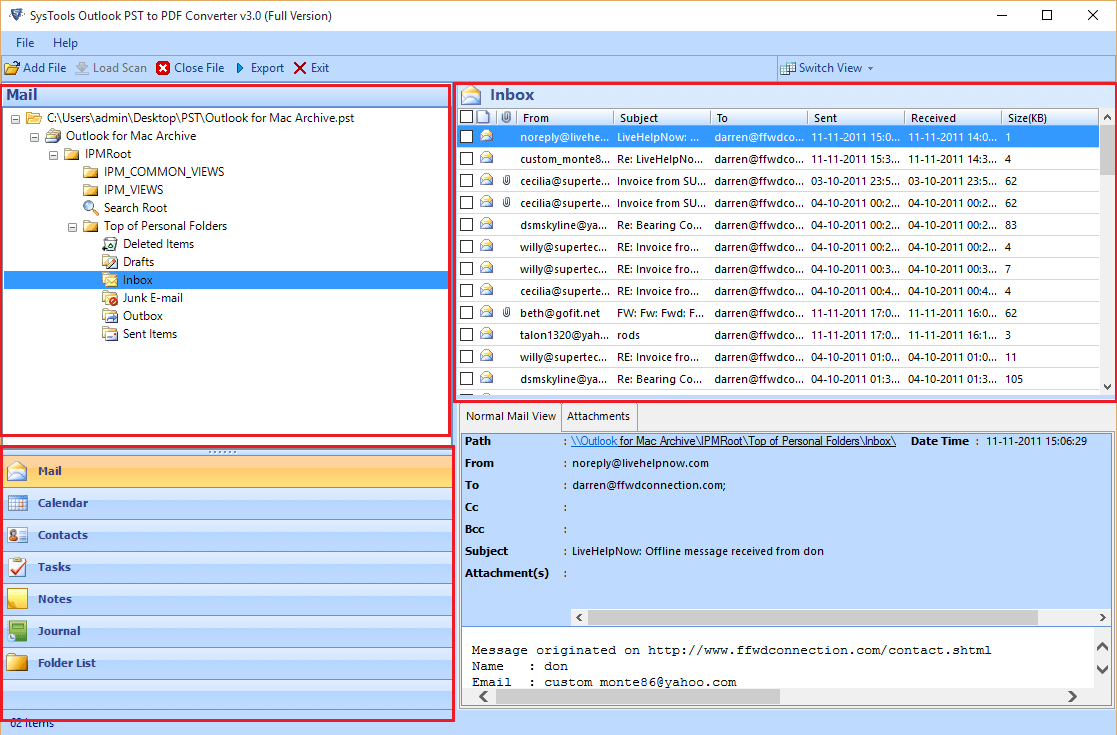1117x735 pixels.
Task: Check the checkbox on the first inbox email
Action: pyautogui.click(x=466, y=136)
